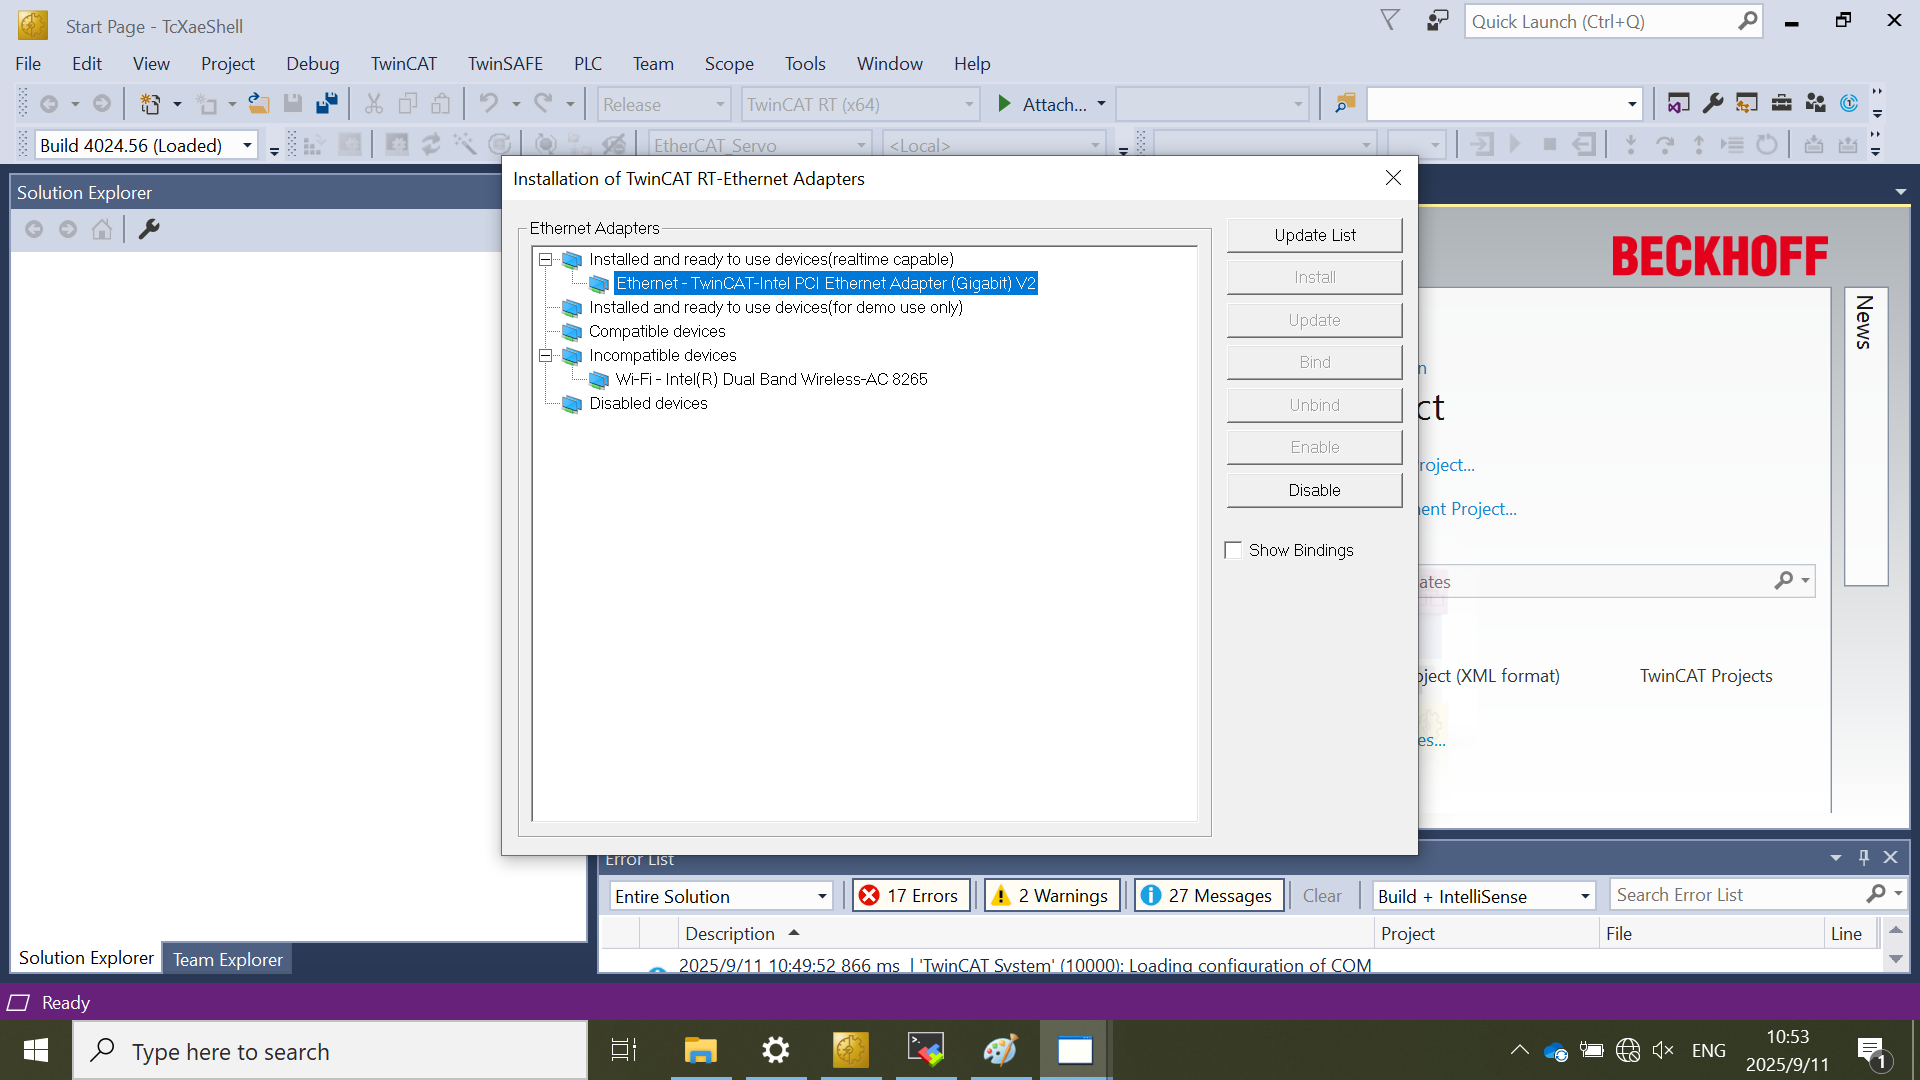Open the Build 4024.56 version dropdown
The width and height of the screenshot is (1920, 1080).
pos(247,145)
